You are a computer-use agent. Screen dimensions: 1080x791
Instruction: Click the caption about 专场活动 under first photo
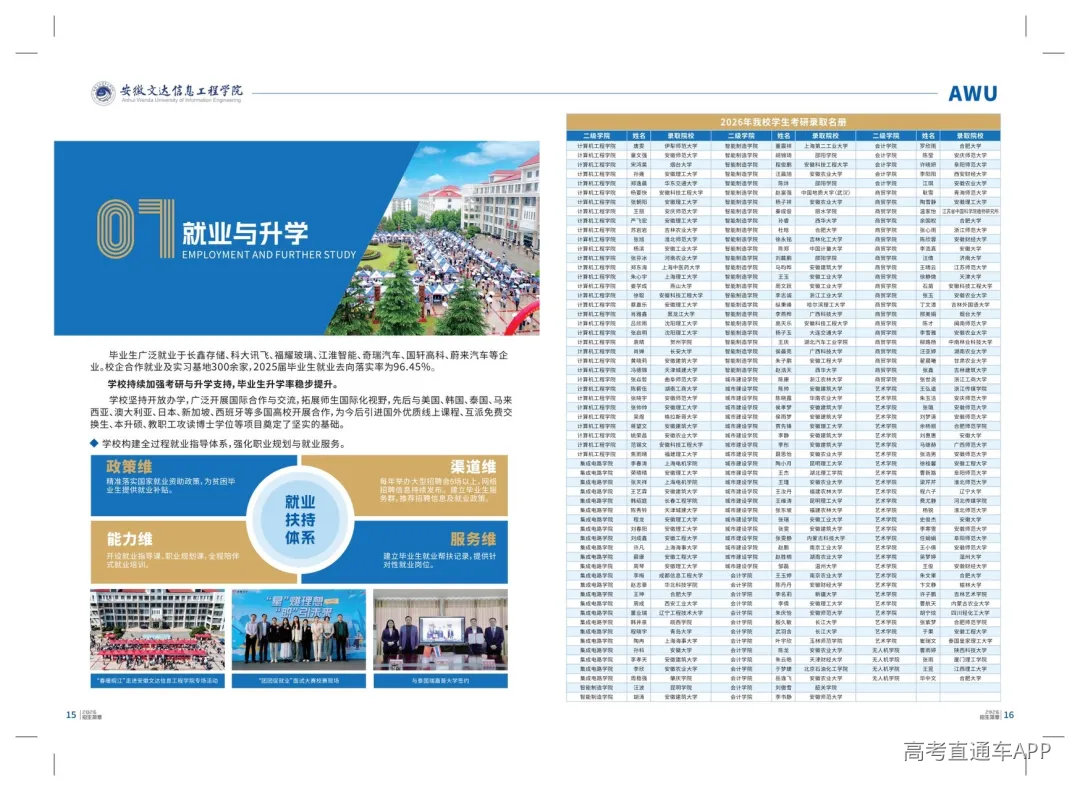pyautogui.click(x=157, y=681)
